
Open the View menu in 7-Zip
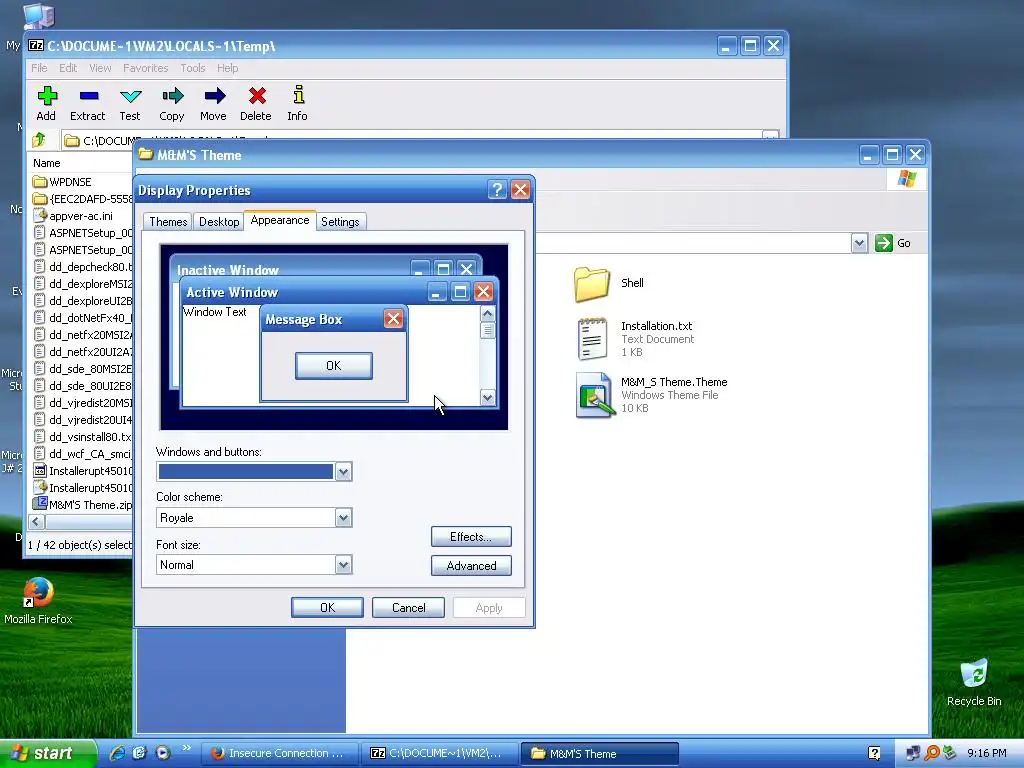tap(100, 68)
